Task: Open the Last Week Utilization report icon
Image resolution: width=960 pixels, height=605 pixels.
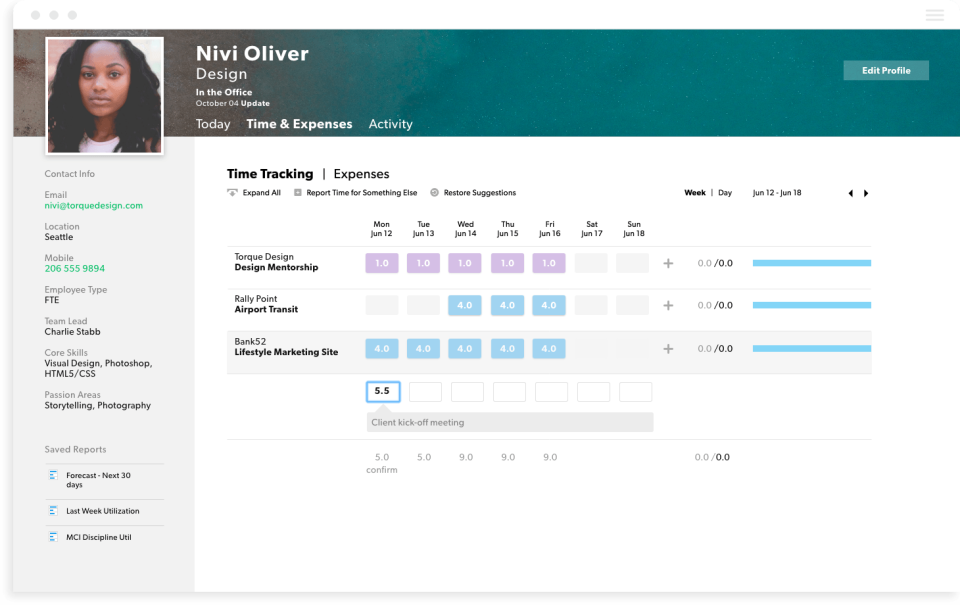Action: pyautogui.click(x=53, y=511)
